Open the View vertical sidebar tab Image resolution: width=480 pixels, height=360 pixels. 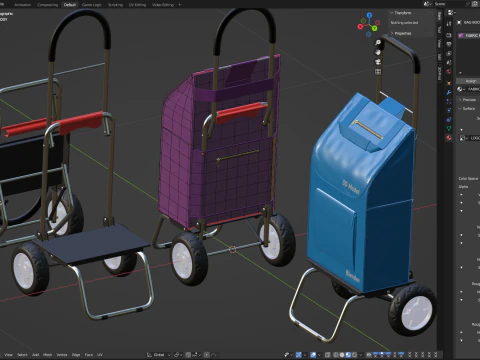click(x=440, y=43)
